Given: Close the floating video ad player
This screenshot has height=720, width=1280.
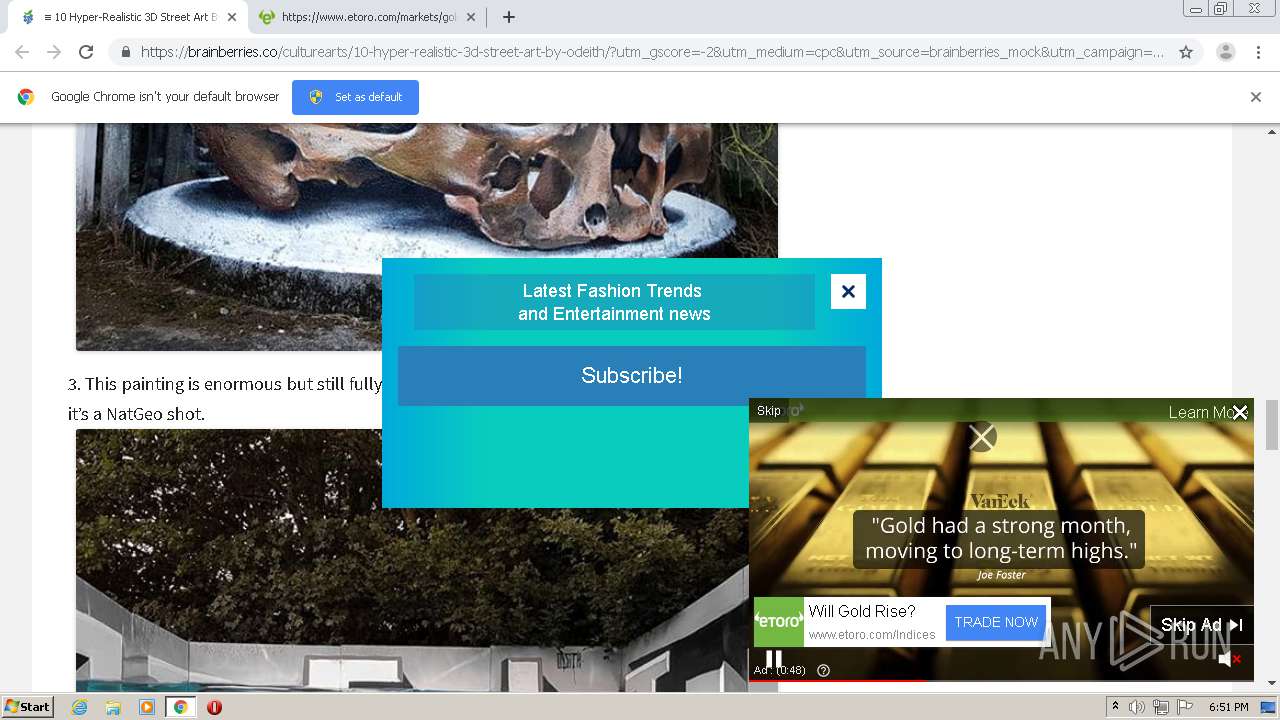Looking at the screenshot, I should pyautogui.click(x=1240, y=412).
